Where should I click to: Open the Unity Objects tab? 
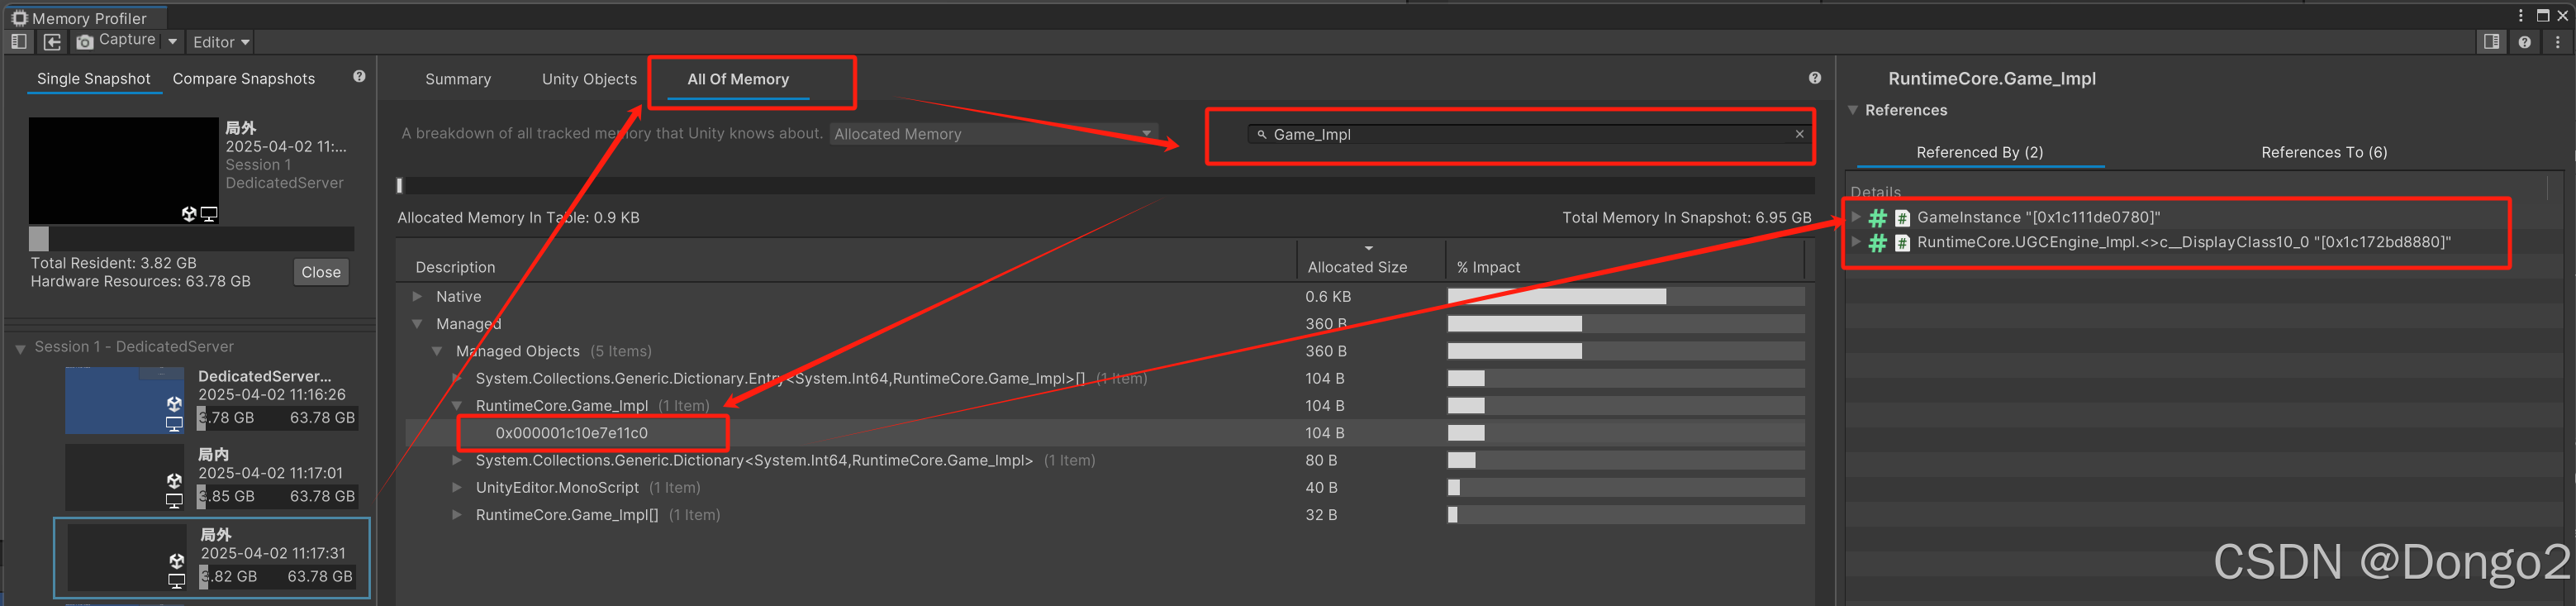point(589,79)
